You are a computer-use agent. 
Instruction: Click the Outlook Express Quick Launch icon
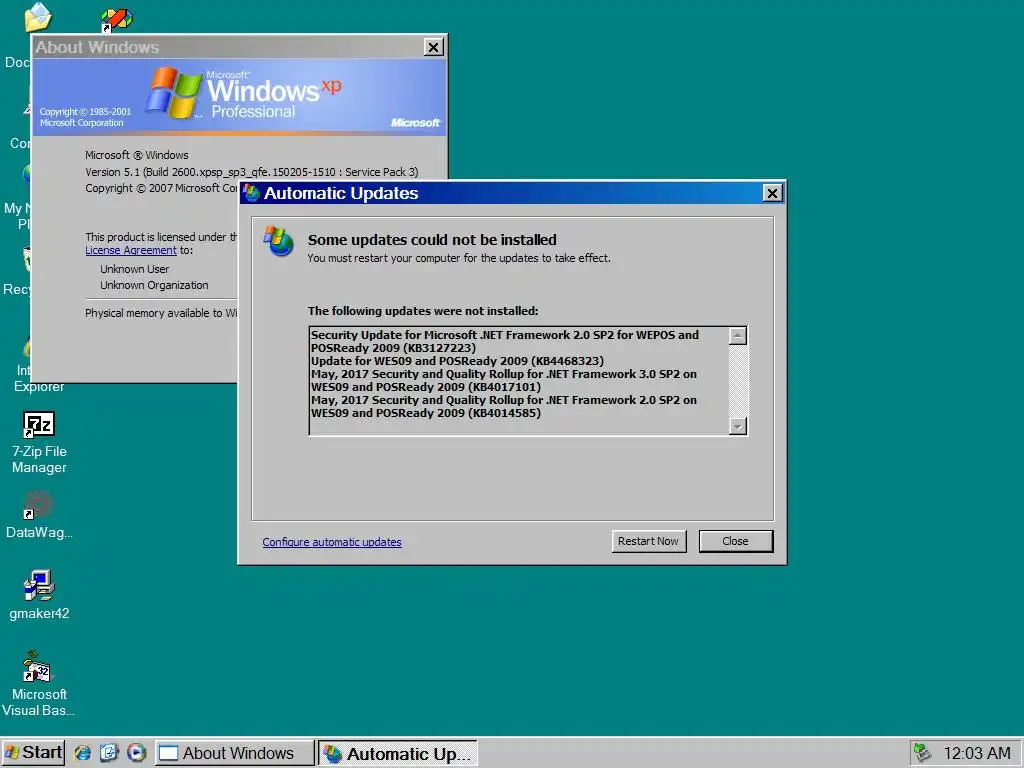click(x=109, y=753)
